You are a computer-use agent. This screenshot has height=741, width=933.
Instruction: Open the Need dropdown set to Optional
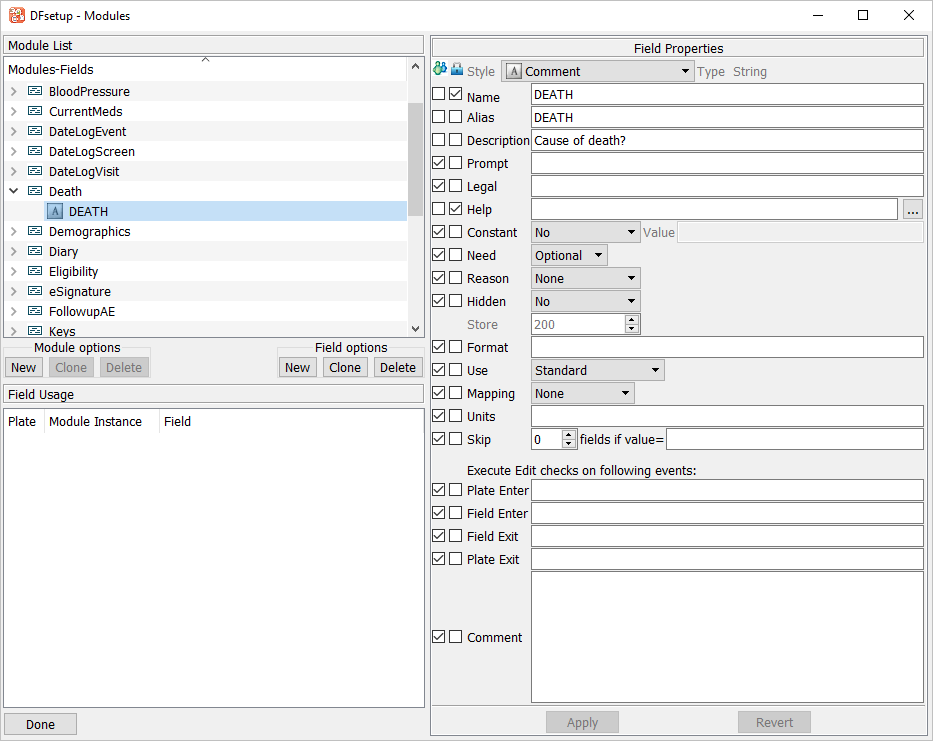tap(569, 255)
